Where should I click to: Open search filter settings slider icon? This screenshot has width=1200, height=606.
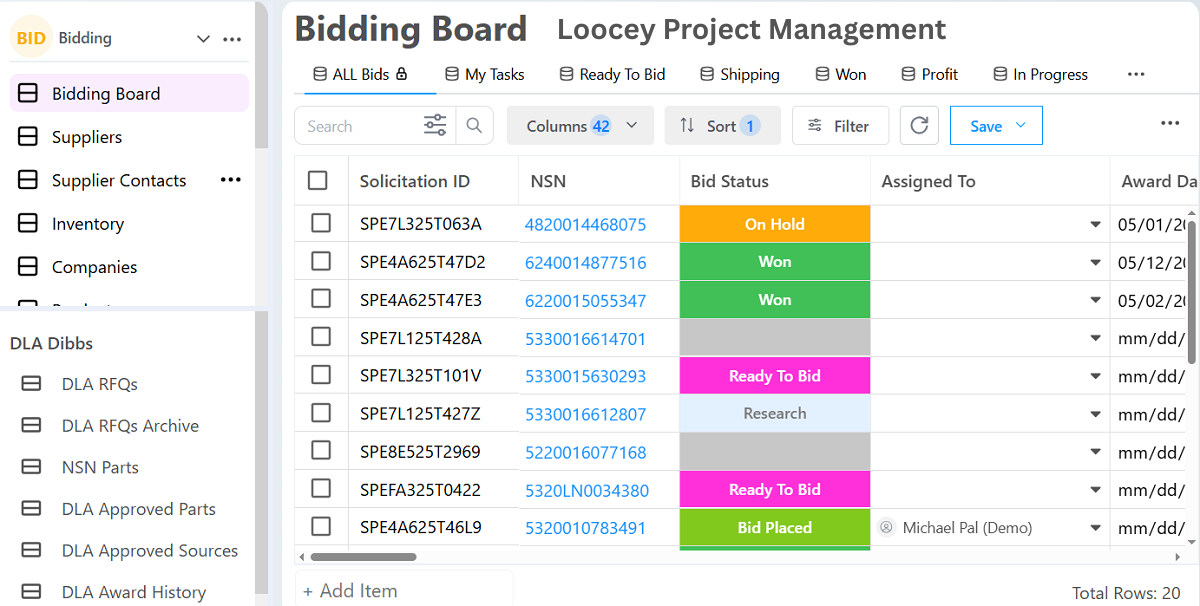point(435,126)
